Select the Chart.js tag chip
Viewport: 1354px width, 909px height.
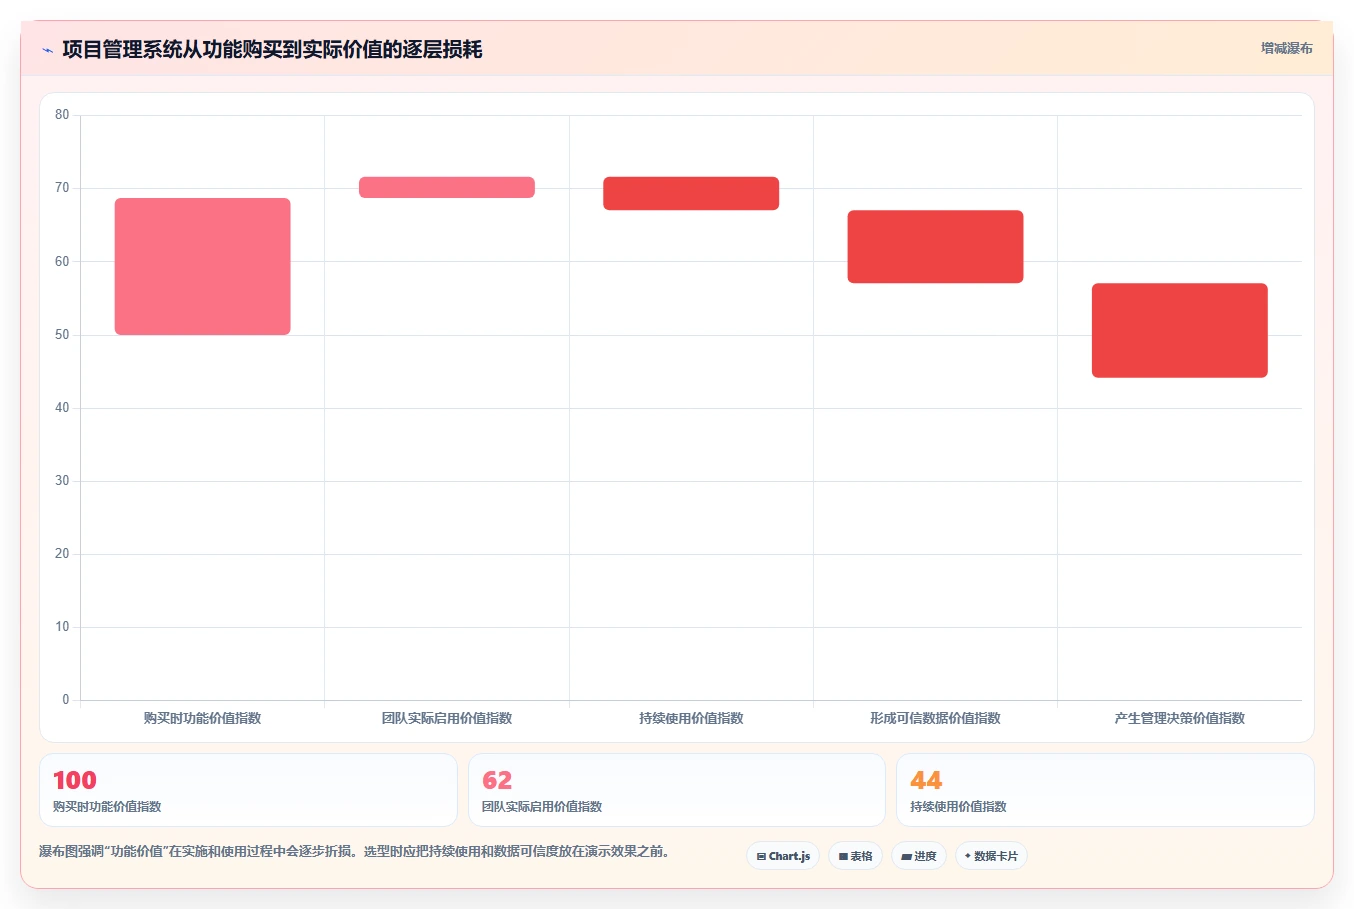point(783,856)
